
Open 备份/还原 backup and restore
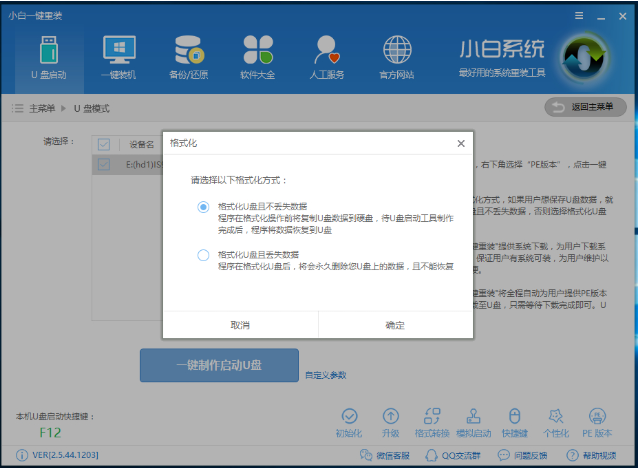[190, 56]
